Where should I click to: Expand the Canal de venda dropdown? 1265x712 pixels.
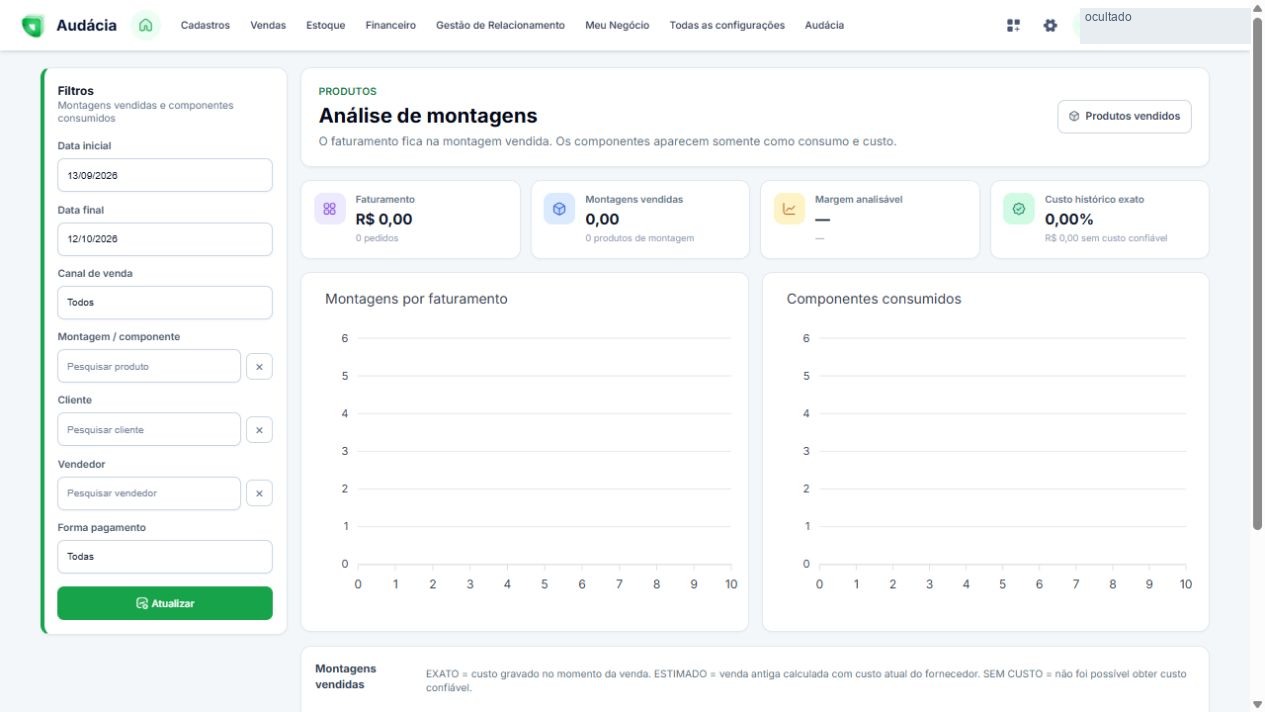click(165, 303)
